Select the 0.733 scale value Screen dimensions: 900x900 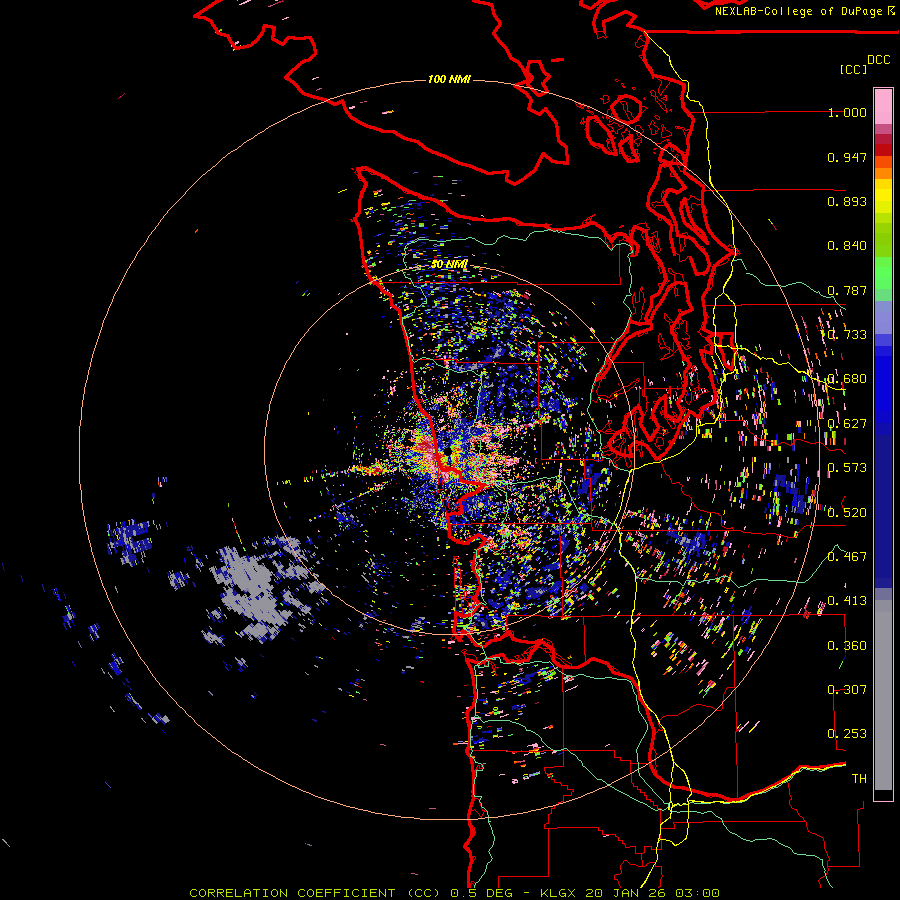click(847, 335)
